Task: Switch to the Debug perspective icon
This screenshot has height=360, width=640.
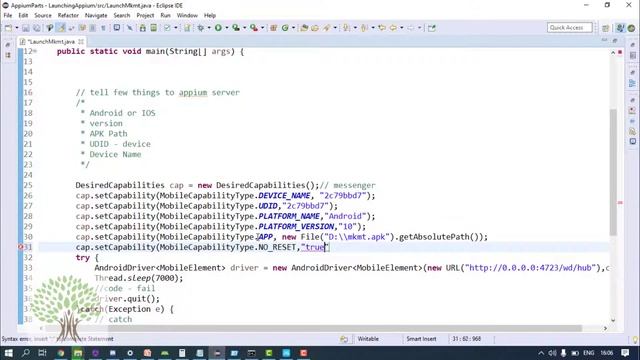Action: pos(631,28)
